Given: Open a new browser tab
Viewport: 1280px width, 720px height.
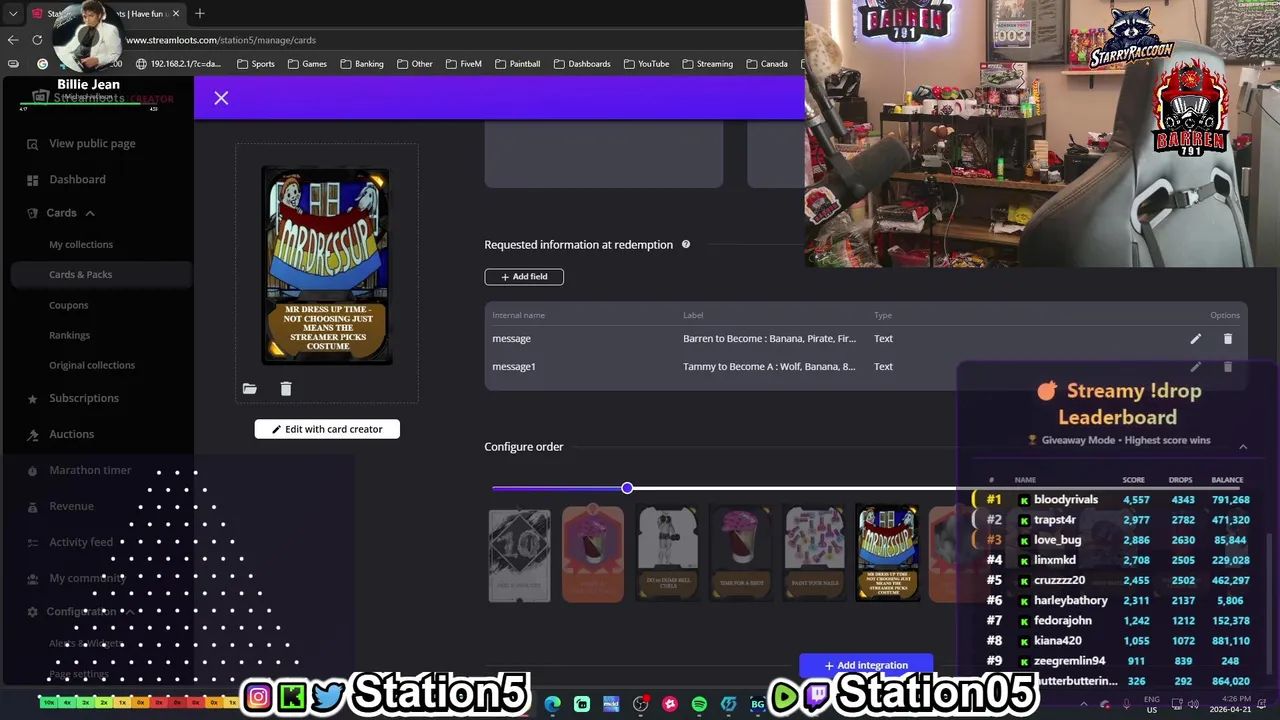Looking at the screenshot, I should click(x=200, y=13).
